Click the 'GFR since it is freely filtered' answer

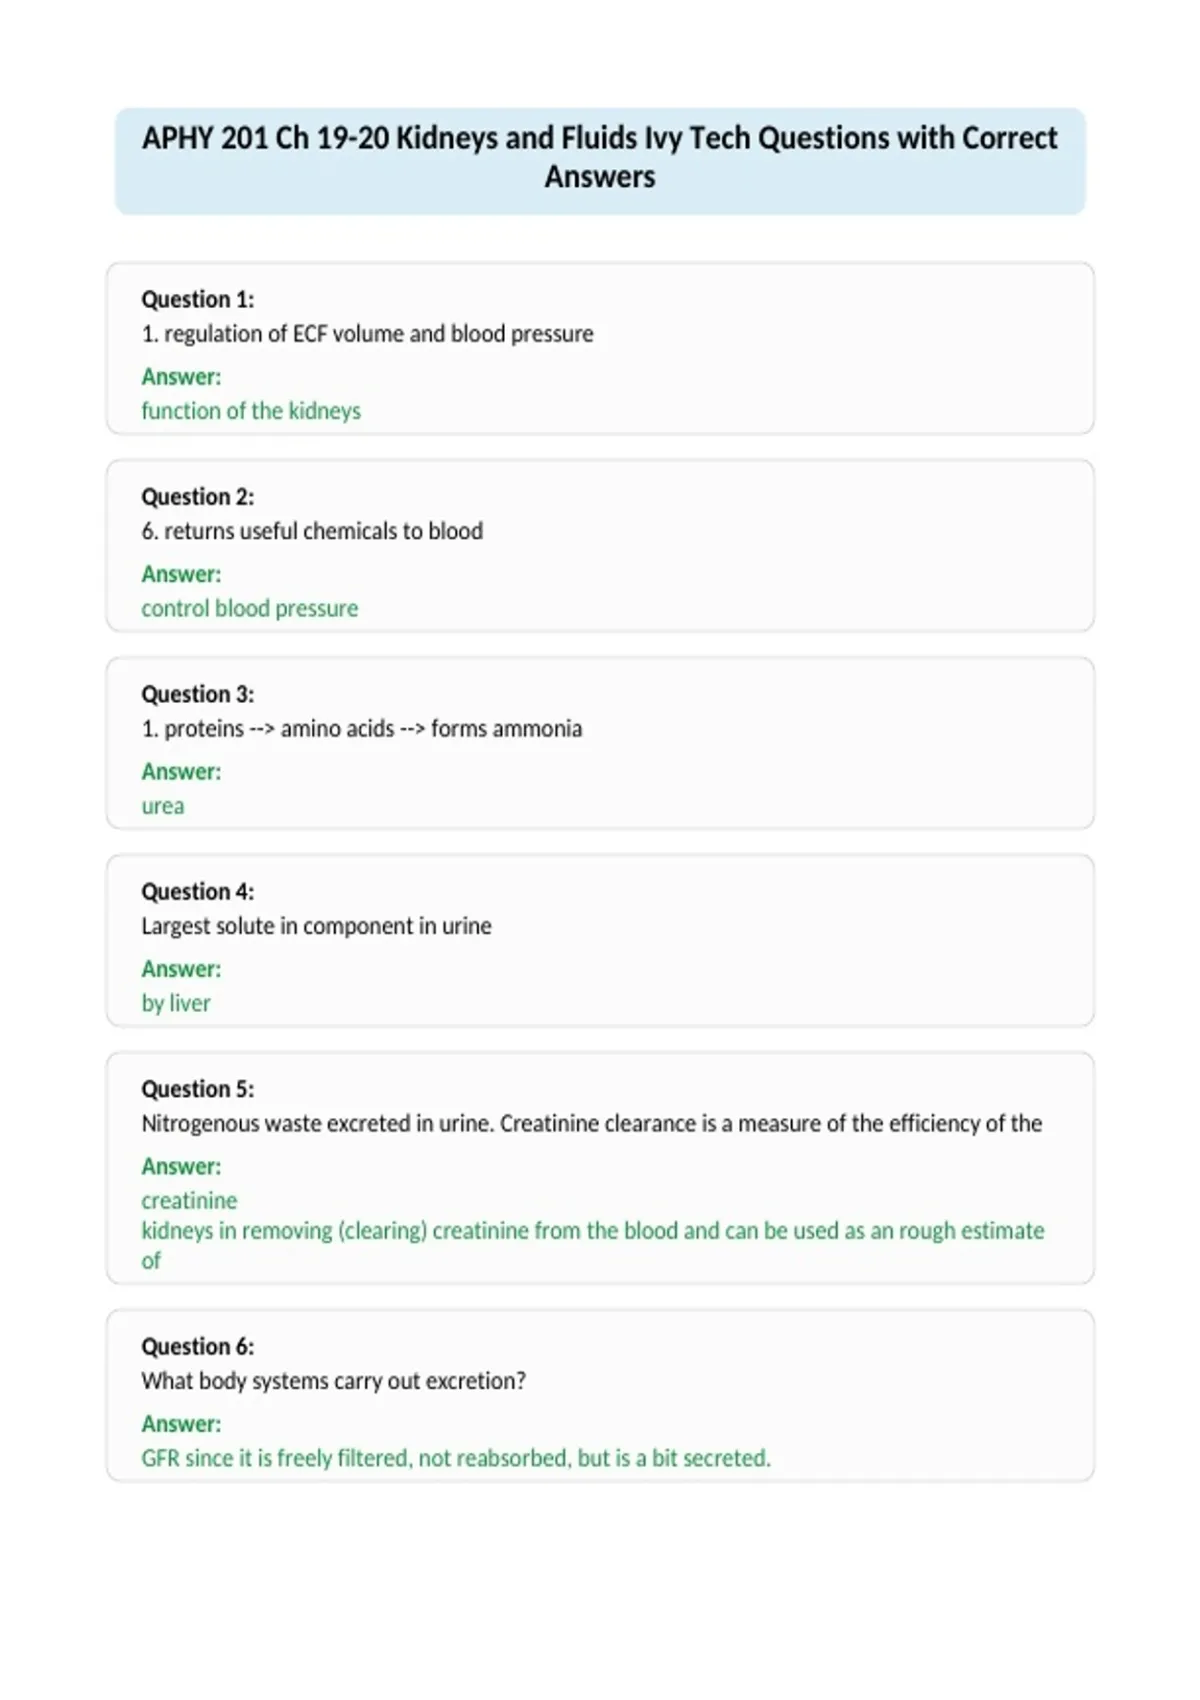coord(456,1458)
